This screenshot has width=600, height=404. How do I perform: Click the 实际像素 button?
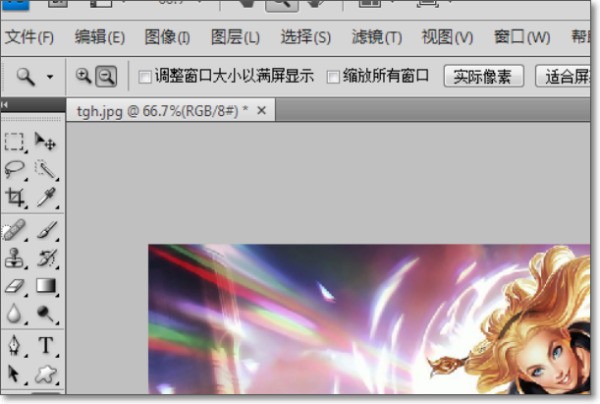(483, 76)
